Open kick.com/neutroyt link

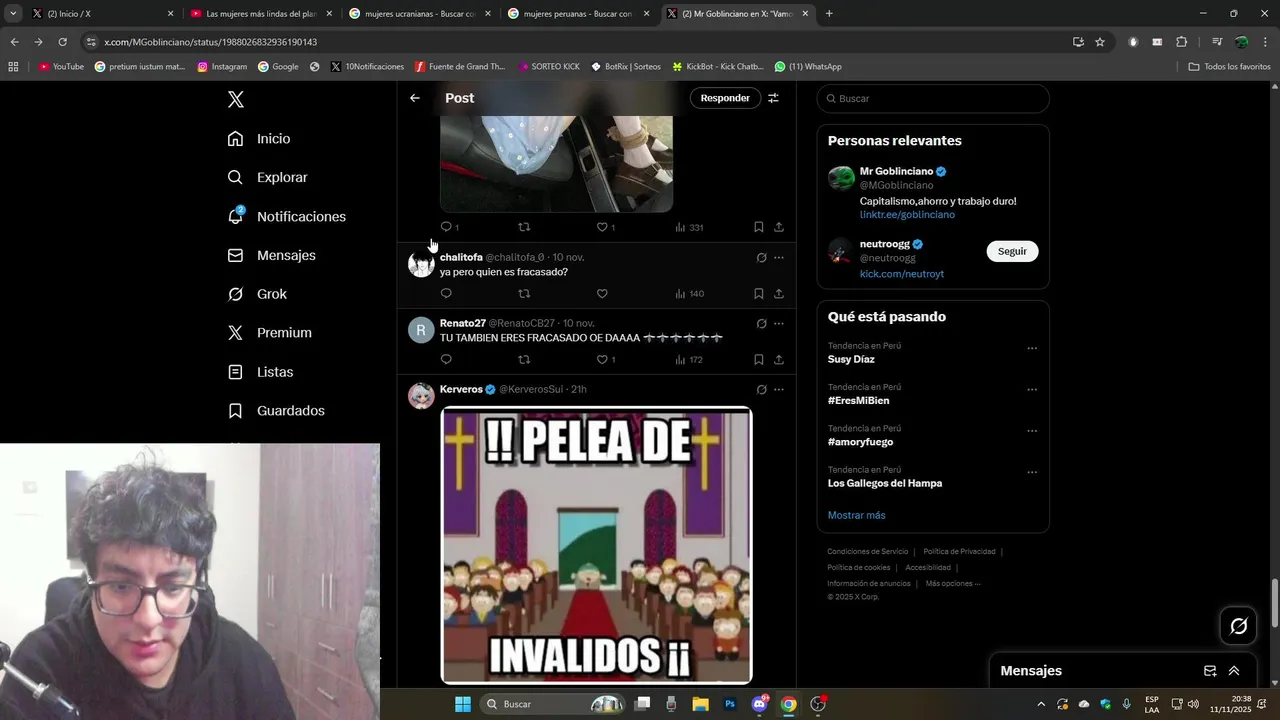(x=902, y=274)
